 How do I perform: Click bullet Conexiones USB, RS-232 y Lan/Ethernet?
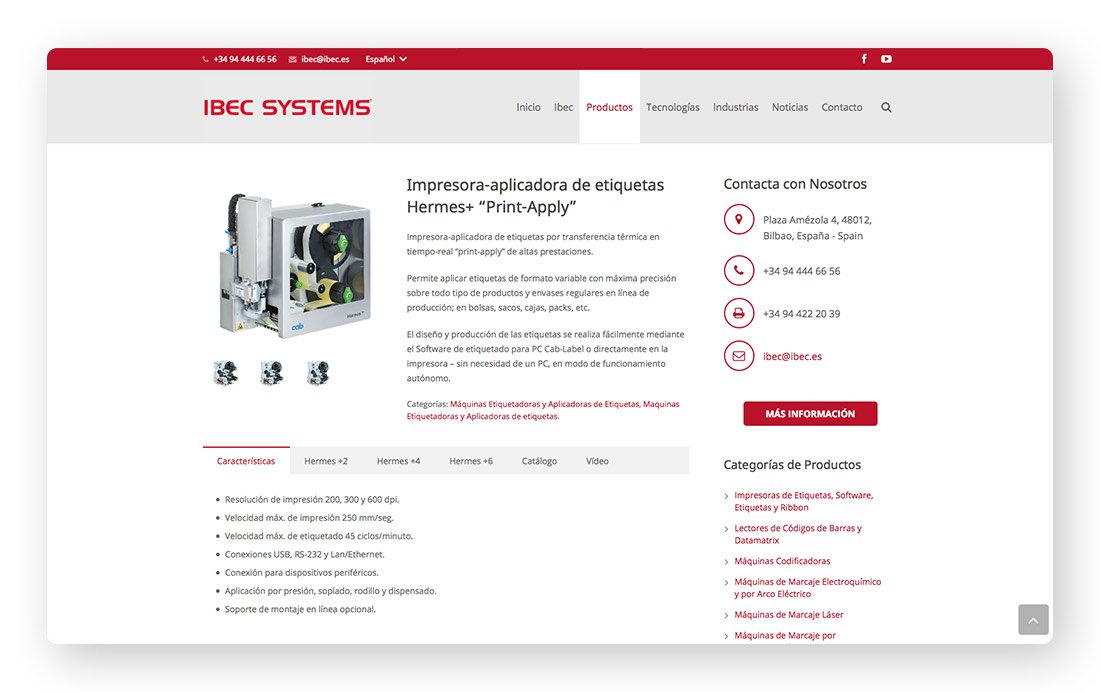pyautogui.click(x=304, y=554)
